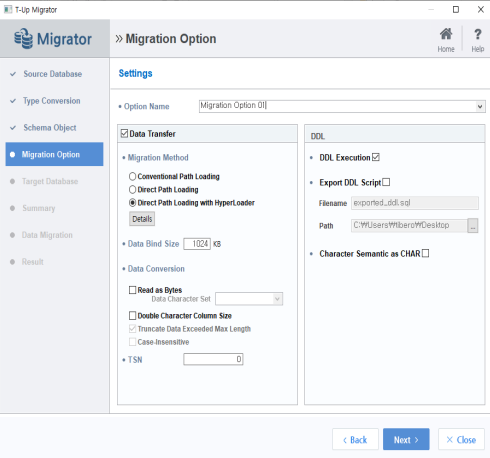
Task: Open the Option Name dropdown arrow
Action: coord(480,107)
